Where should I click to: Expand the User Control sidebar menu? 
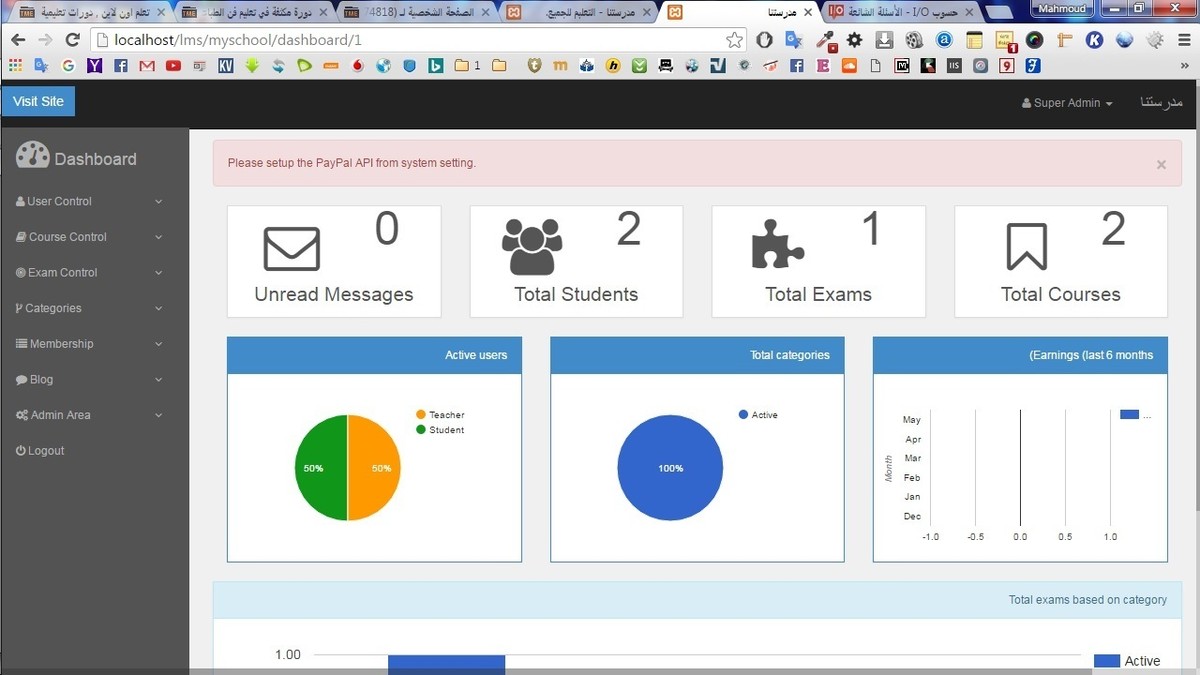(88, 201)
